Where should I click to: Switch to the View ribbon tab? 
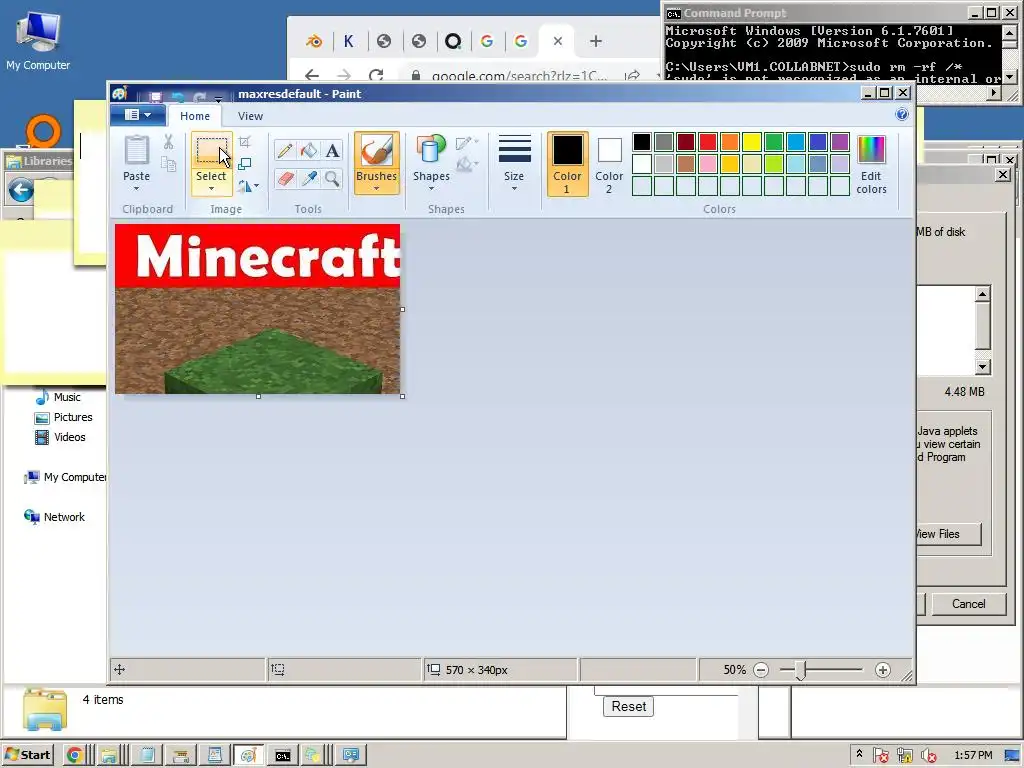coord(250,116)
